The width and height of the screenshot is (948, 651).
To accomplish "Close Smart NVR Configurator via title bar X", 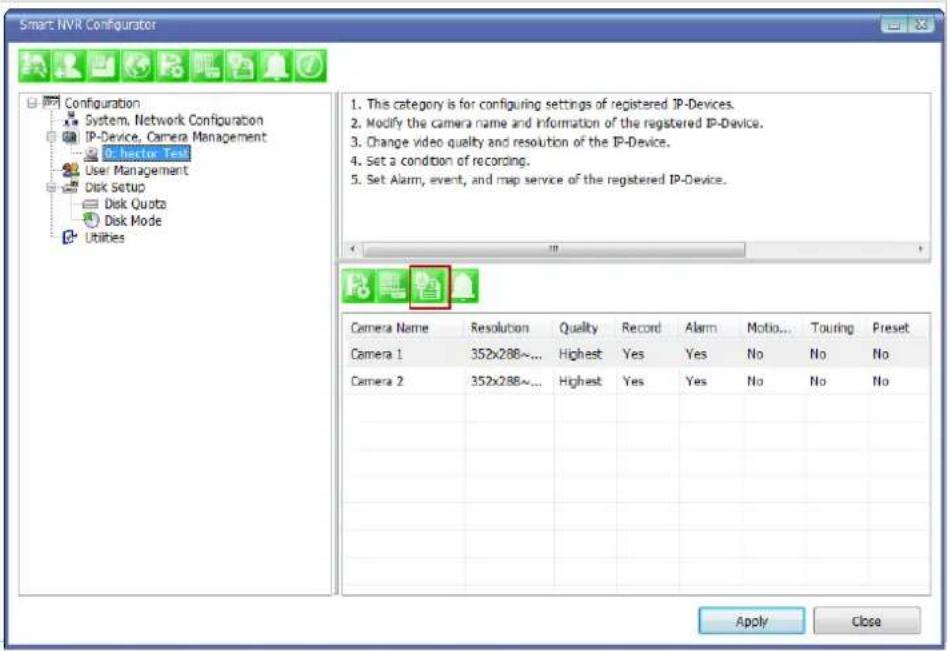I will 921,25.
